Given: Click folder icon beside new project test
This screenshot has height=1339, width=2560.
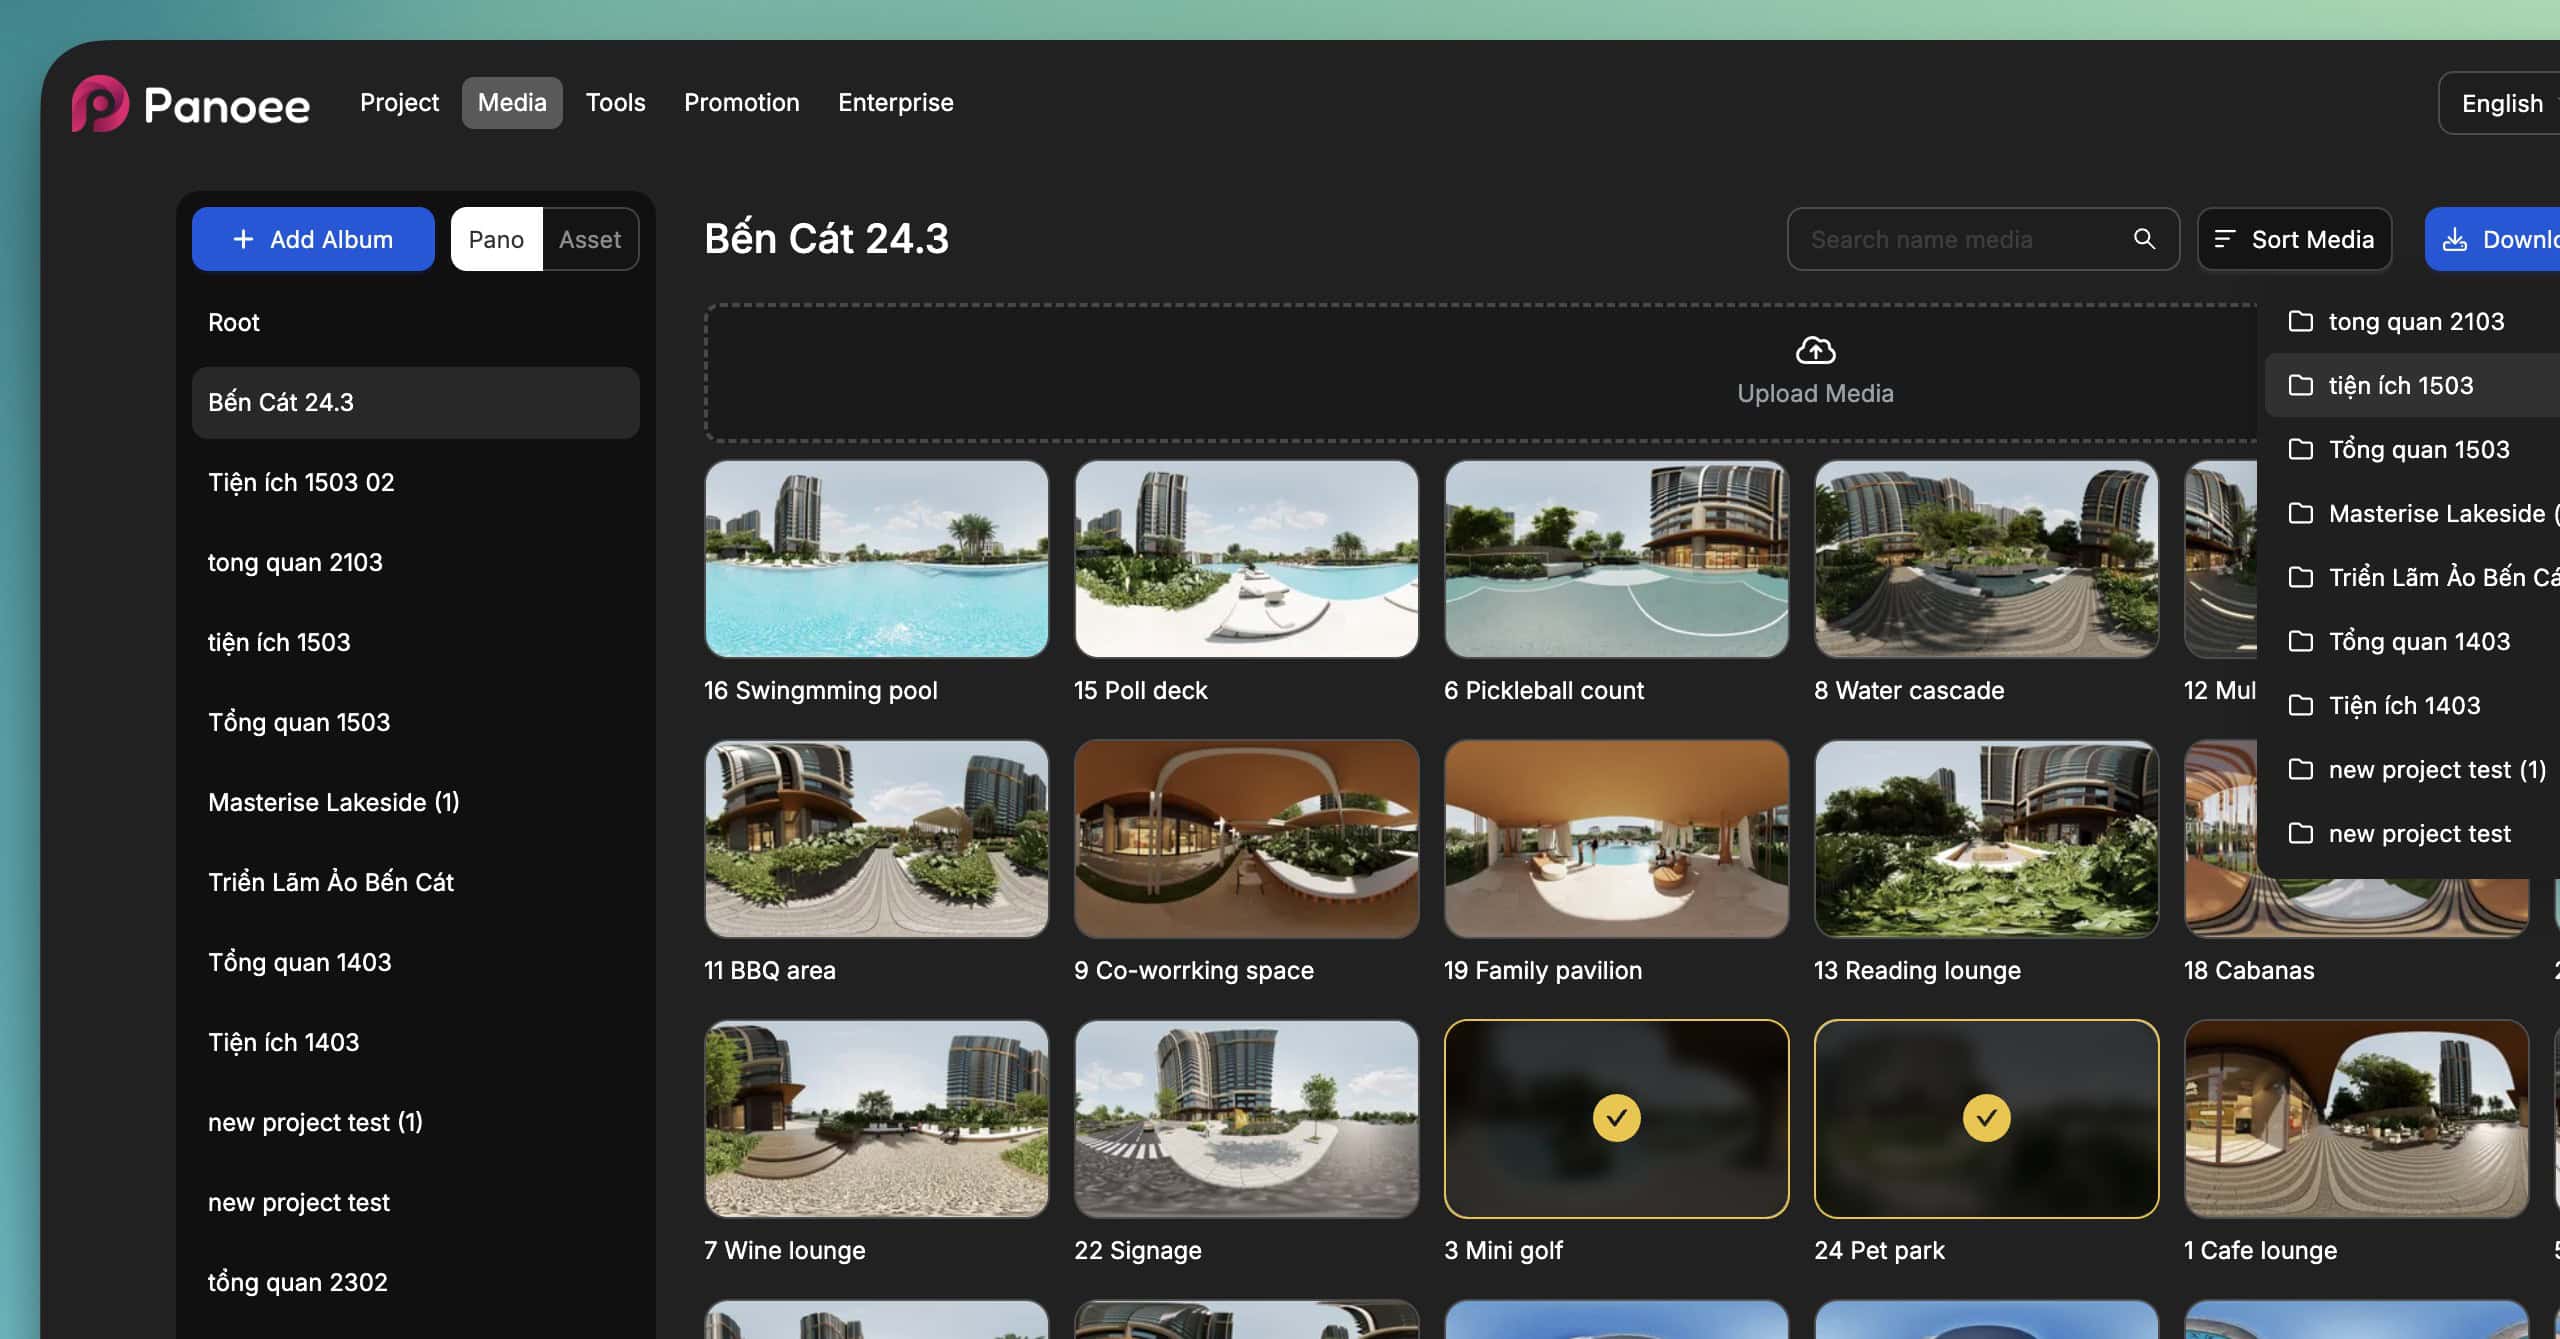Looking at the screenshot, I should (x=2301, y=833).
